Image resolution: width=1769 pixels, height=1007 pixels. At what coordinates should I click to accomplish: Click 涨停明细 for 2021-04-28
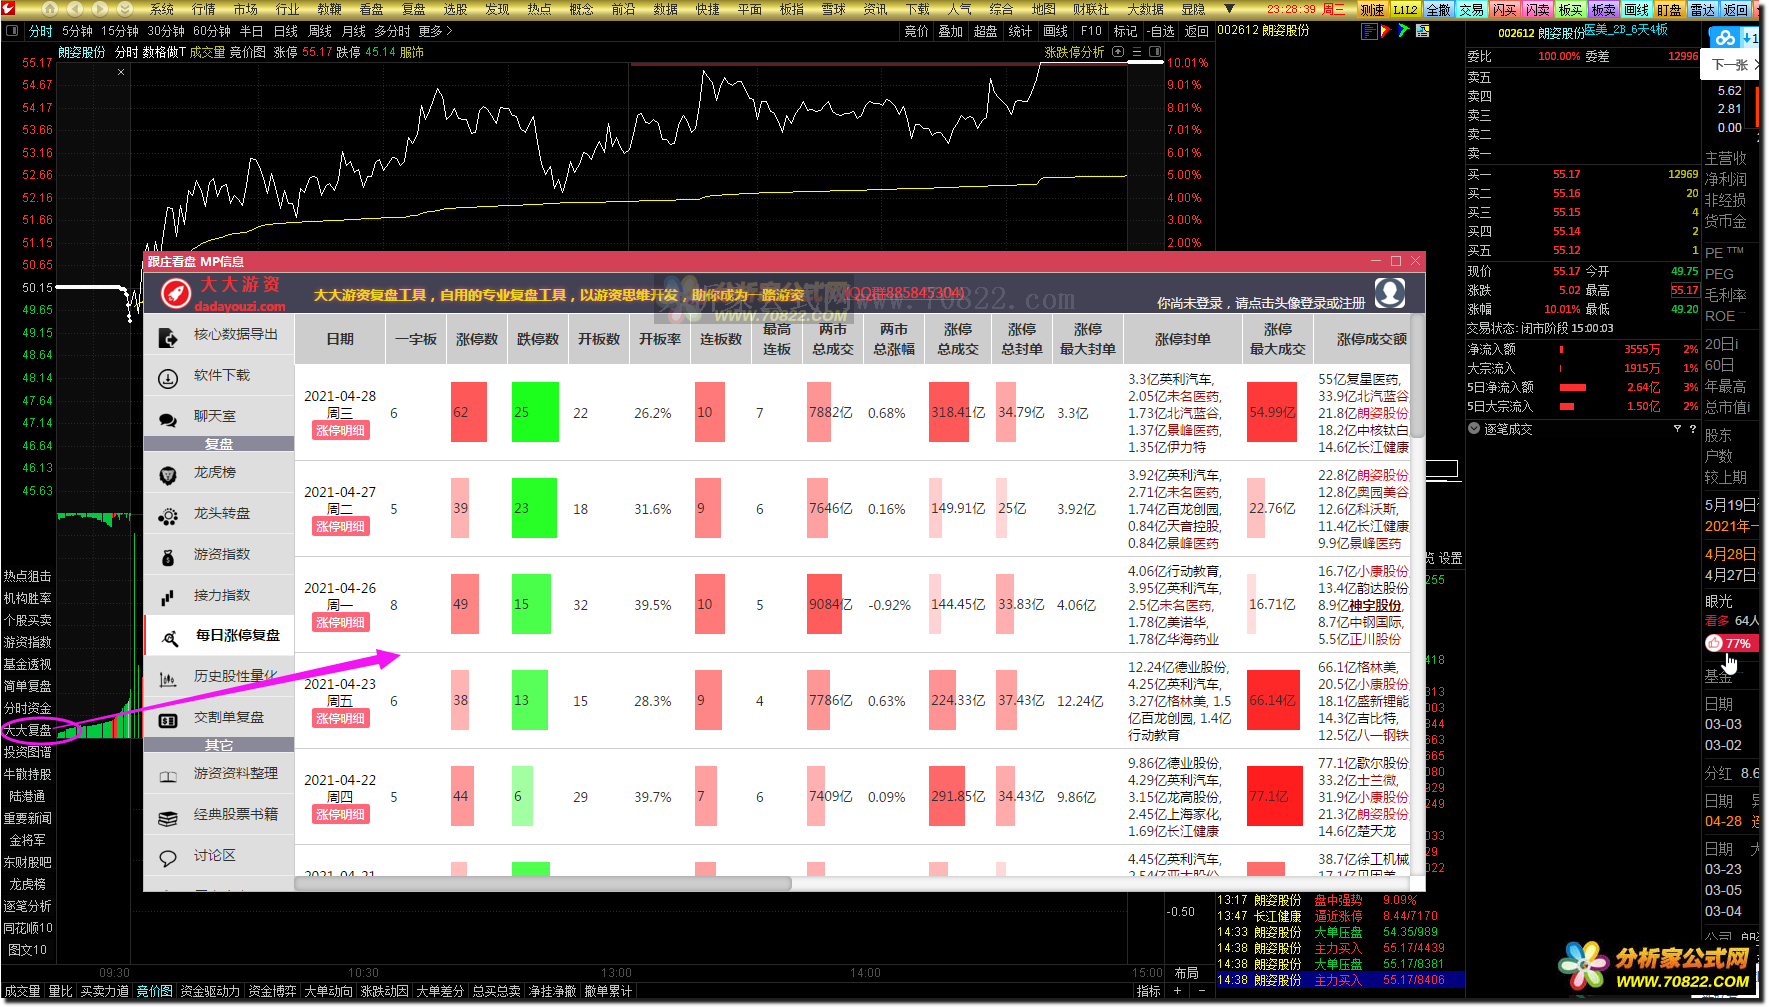pyautogui.click(x=341, y=431)
